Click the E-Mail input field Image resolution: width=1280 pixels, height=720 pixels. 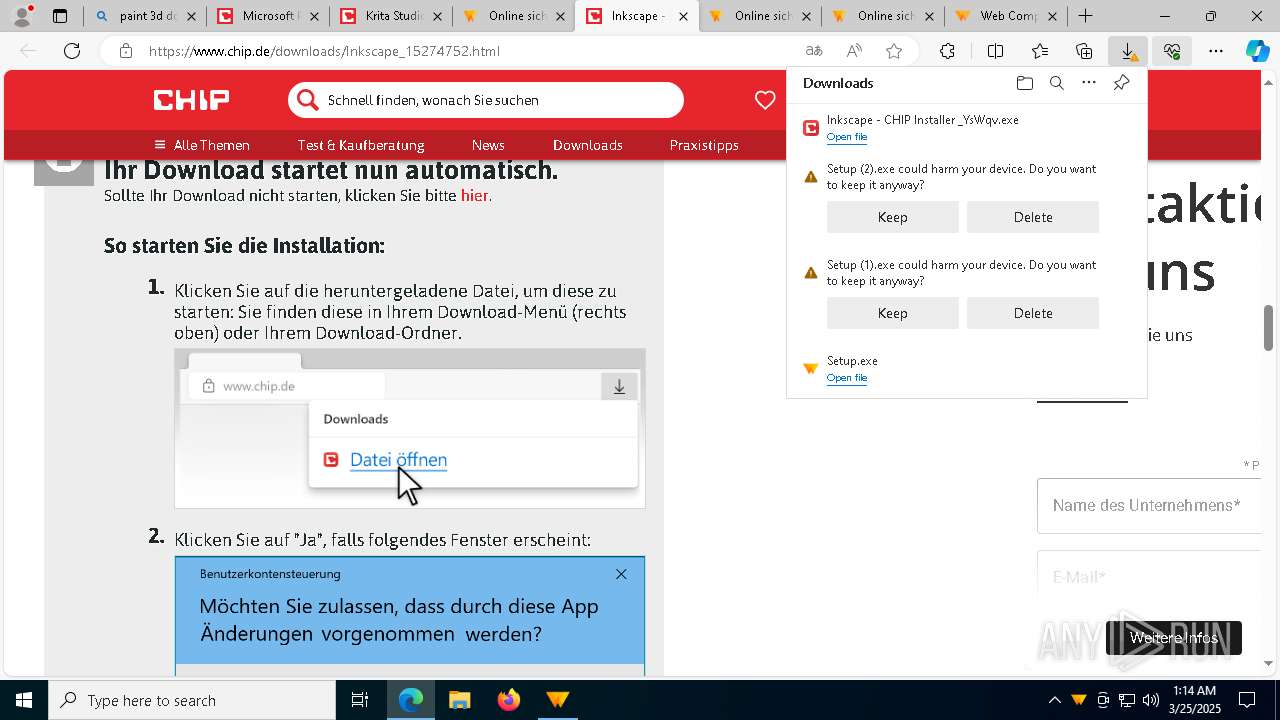(1149, 577)
